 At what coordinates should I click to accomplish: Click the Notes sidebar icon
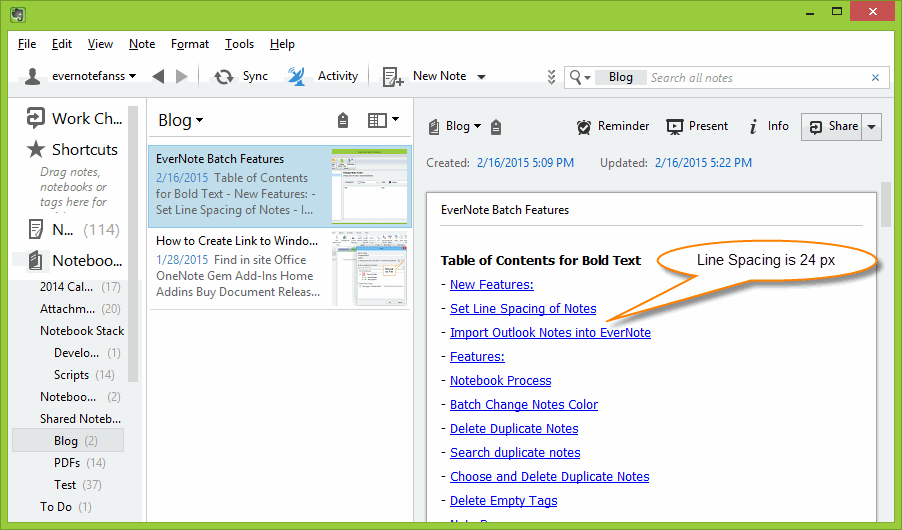pyautogui.click(x=36, y=229)
